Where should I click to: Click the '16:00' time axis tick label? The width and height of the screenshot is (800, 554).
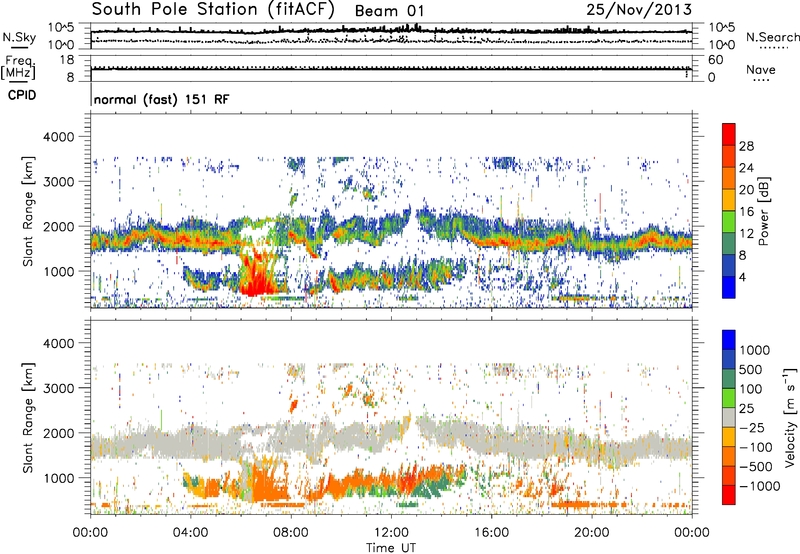(x=491, y=533)
